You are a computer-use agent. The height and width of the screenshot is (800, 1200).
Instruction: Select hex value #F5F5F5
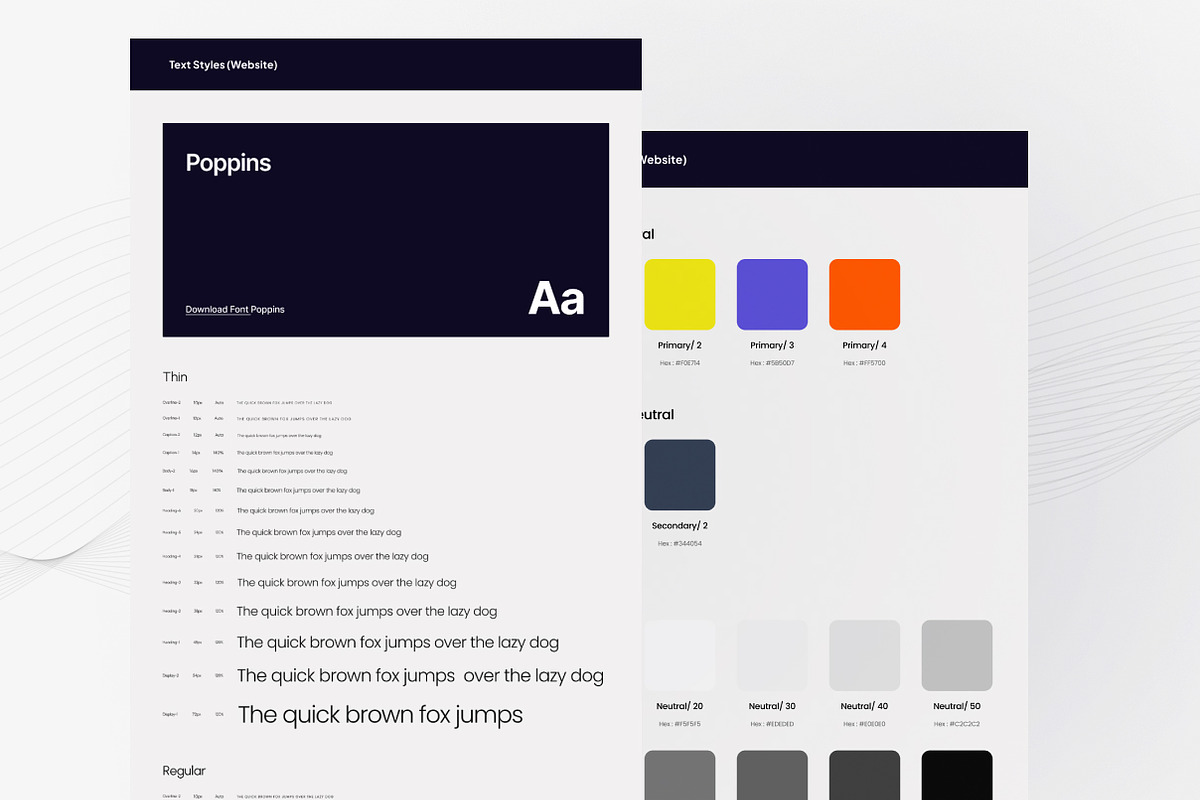680,724
